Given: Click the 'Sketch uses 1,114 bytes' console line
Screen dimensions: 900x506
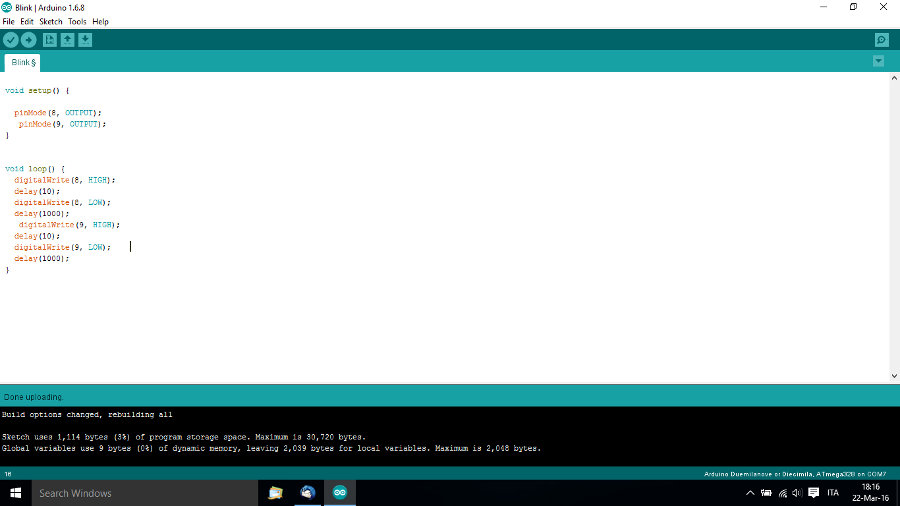Looking at the screenshot, I should point(184,437).
